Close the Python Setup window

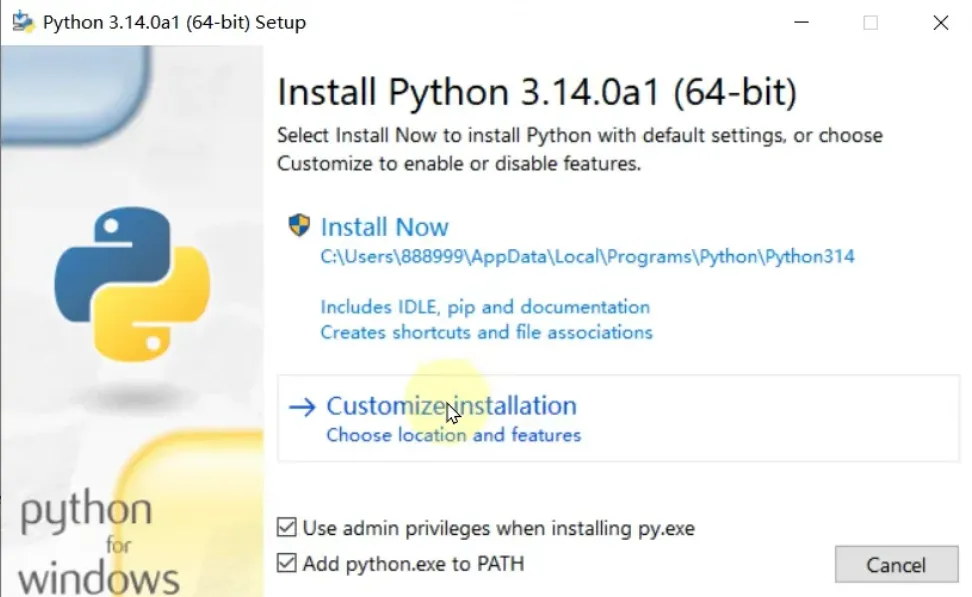(x=940, y=22)
